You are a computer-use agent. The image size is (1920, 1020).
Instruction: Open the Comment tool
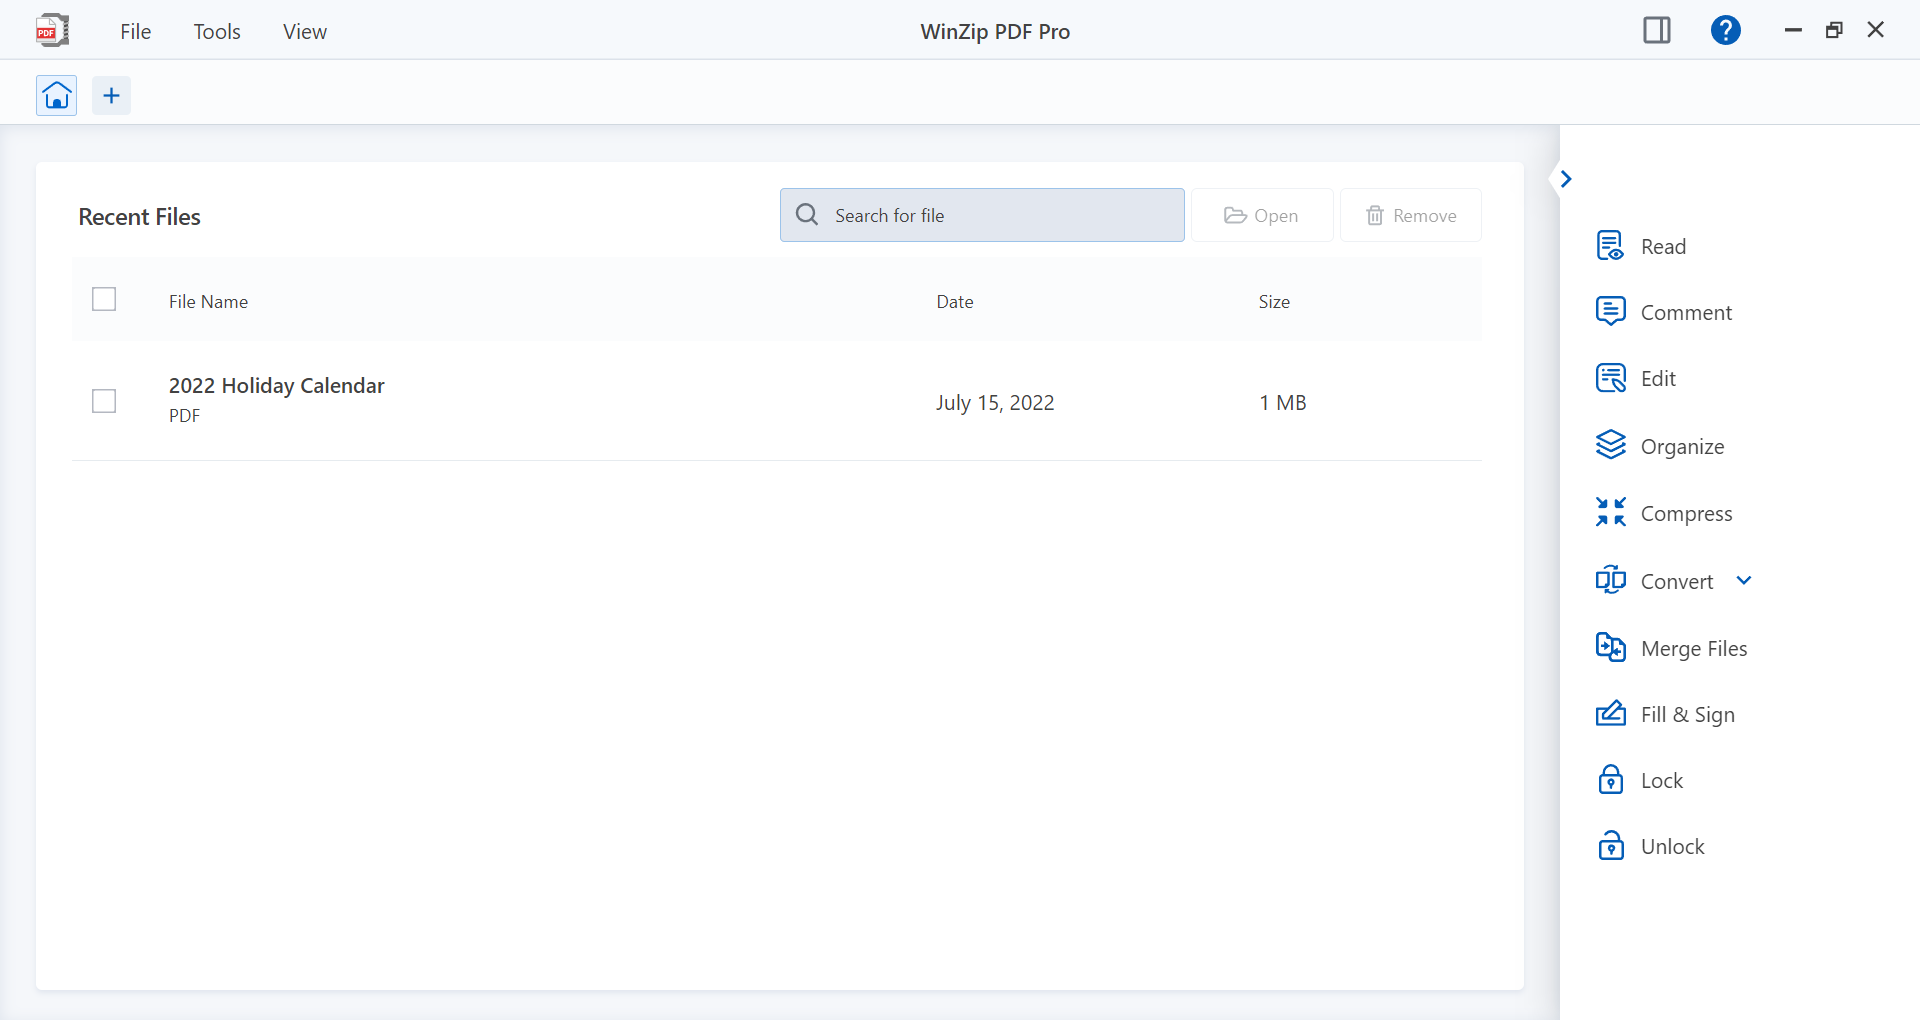click(1685, 312)
